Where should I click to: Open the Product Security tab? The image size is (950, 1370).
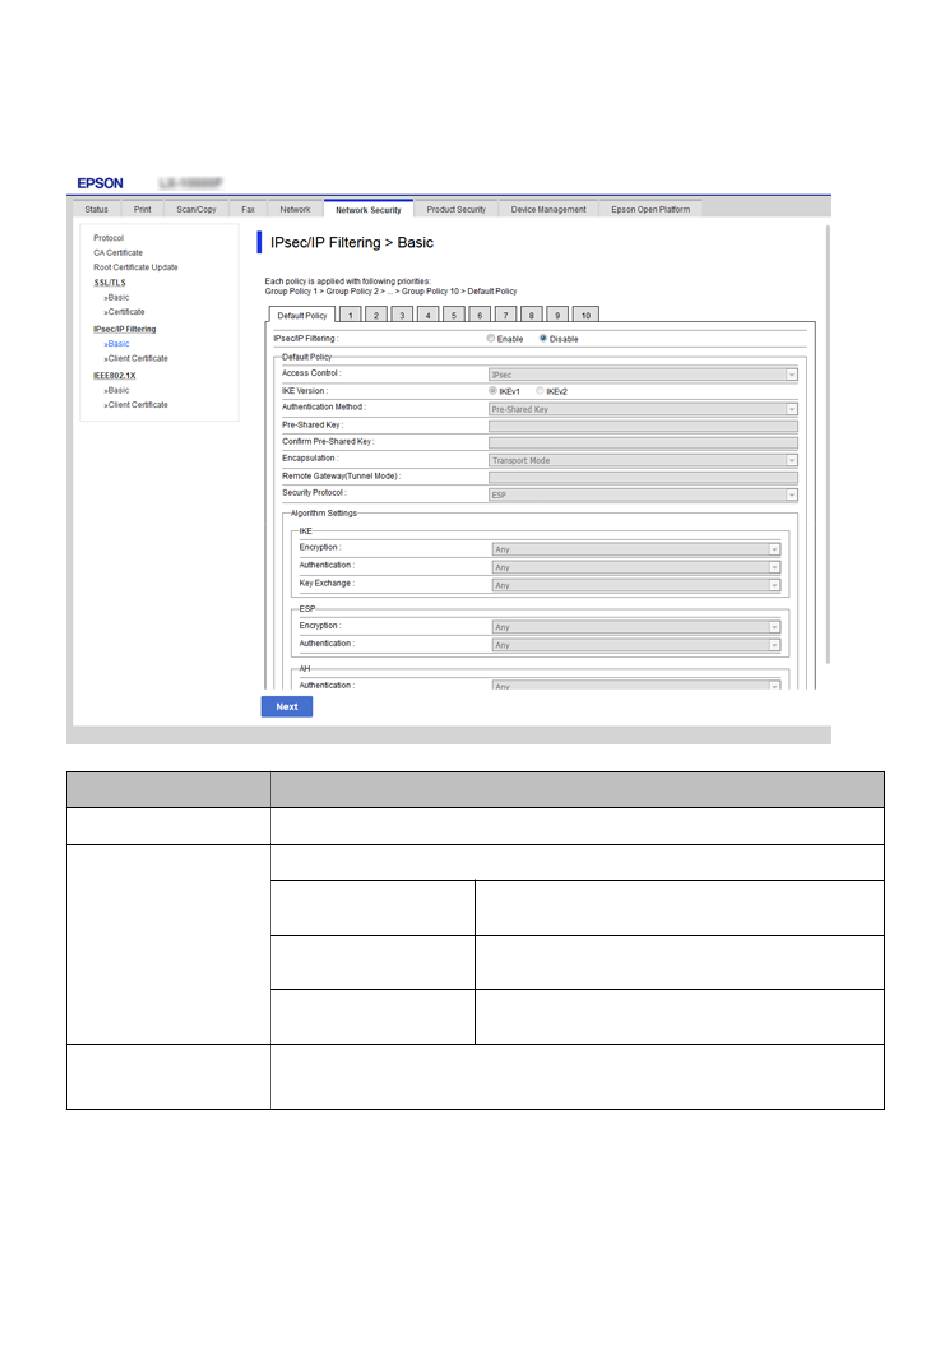(x=456, y=209)
